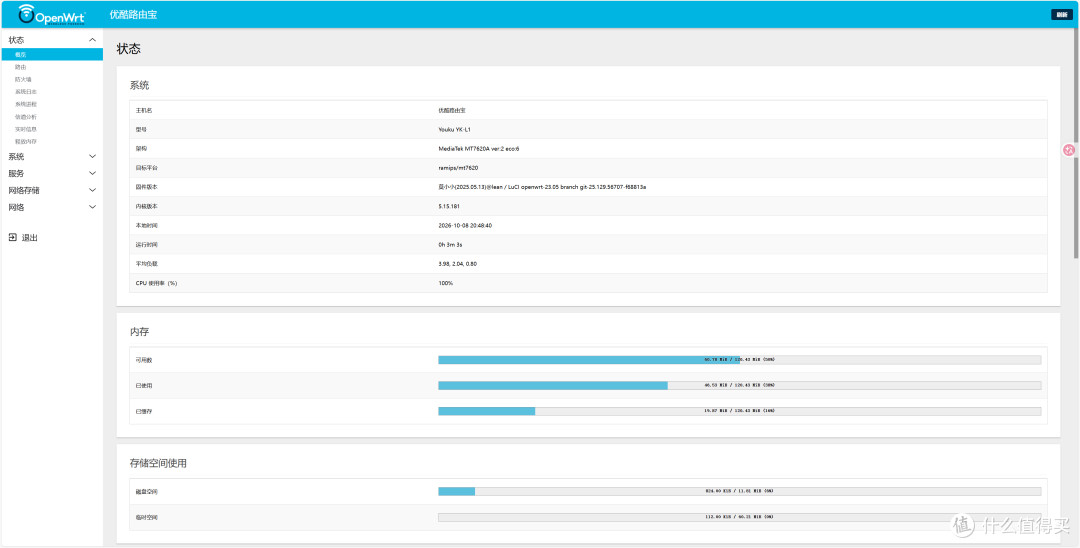Click the 状态 page heading

128,49
